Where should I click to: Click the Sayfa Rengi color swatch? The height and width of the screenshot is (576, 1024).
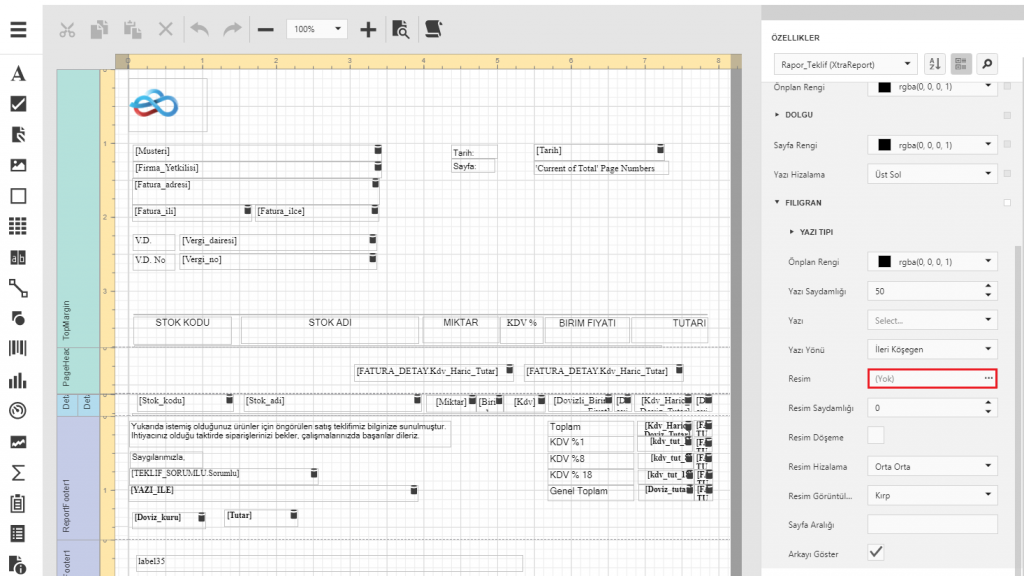(x=884, y=145)
